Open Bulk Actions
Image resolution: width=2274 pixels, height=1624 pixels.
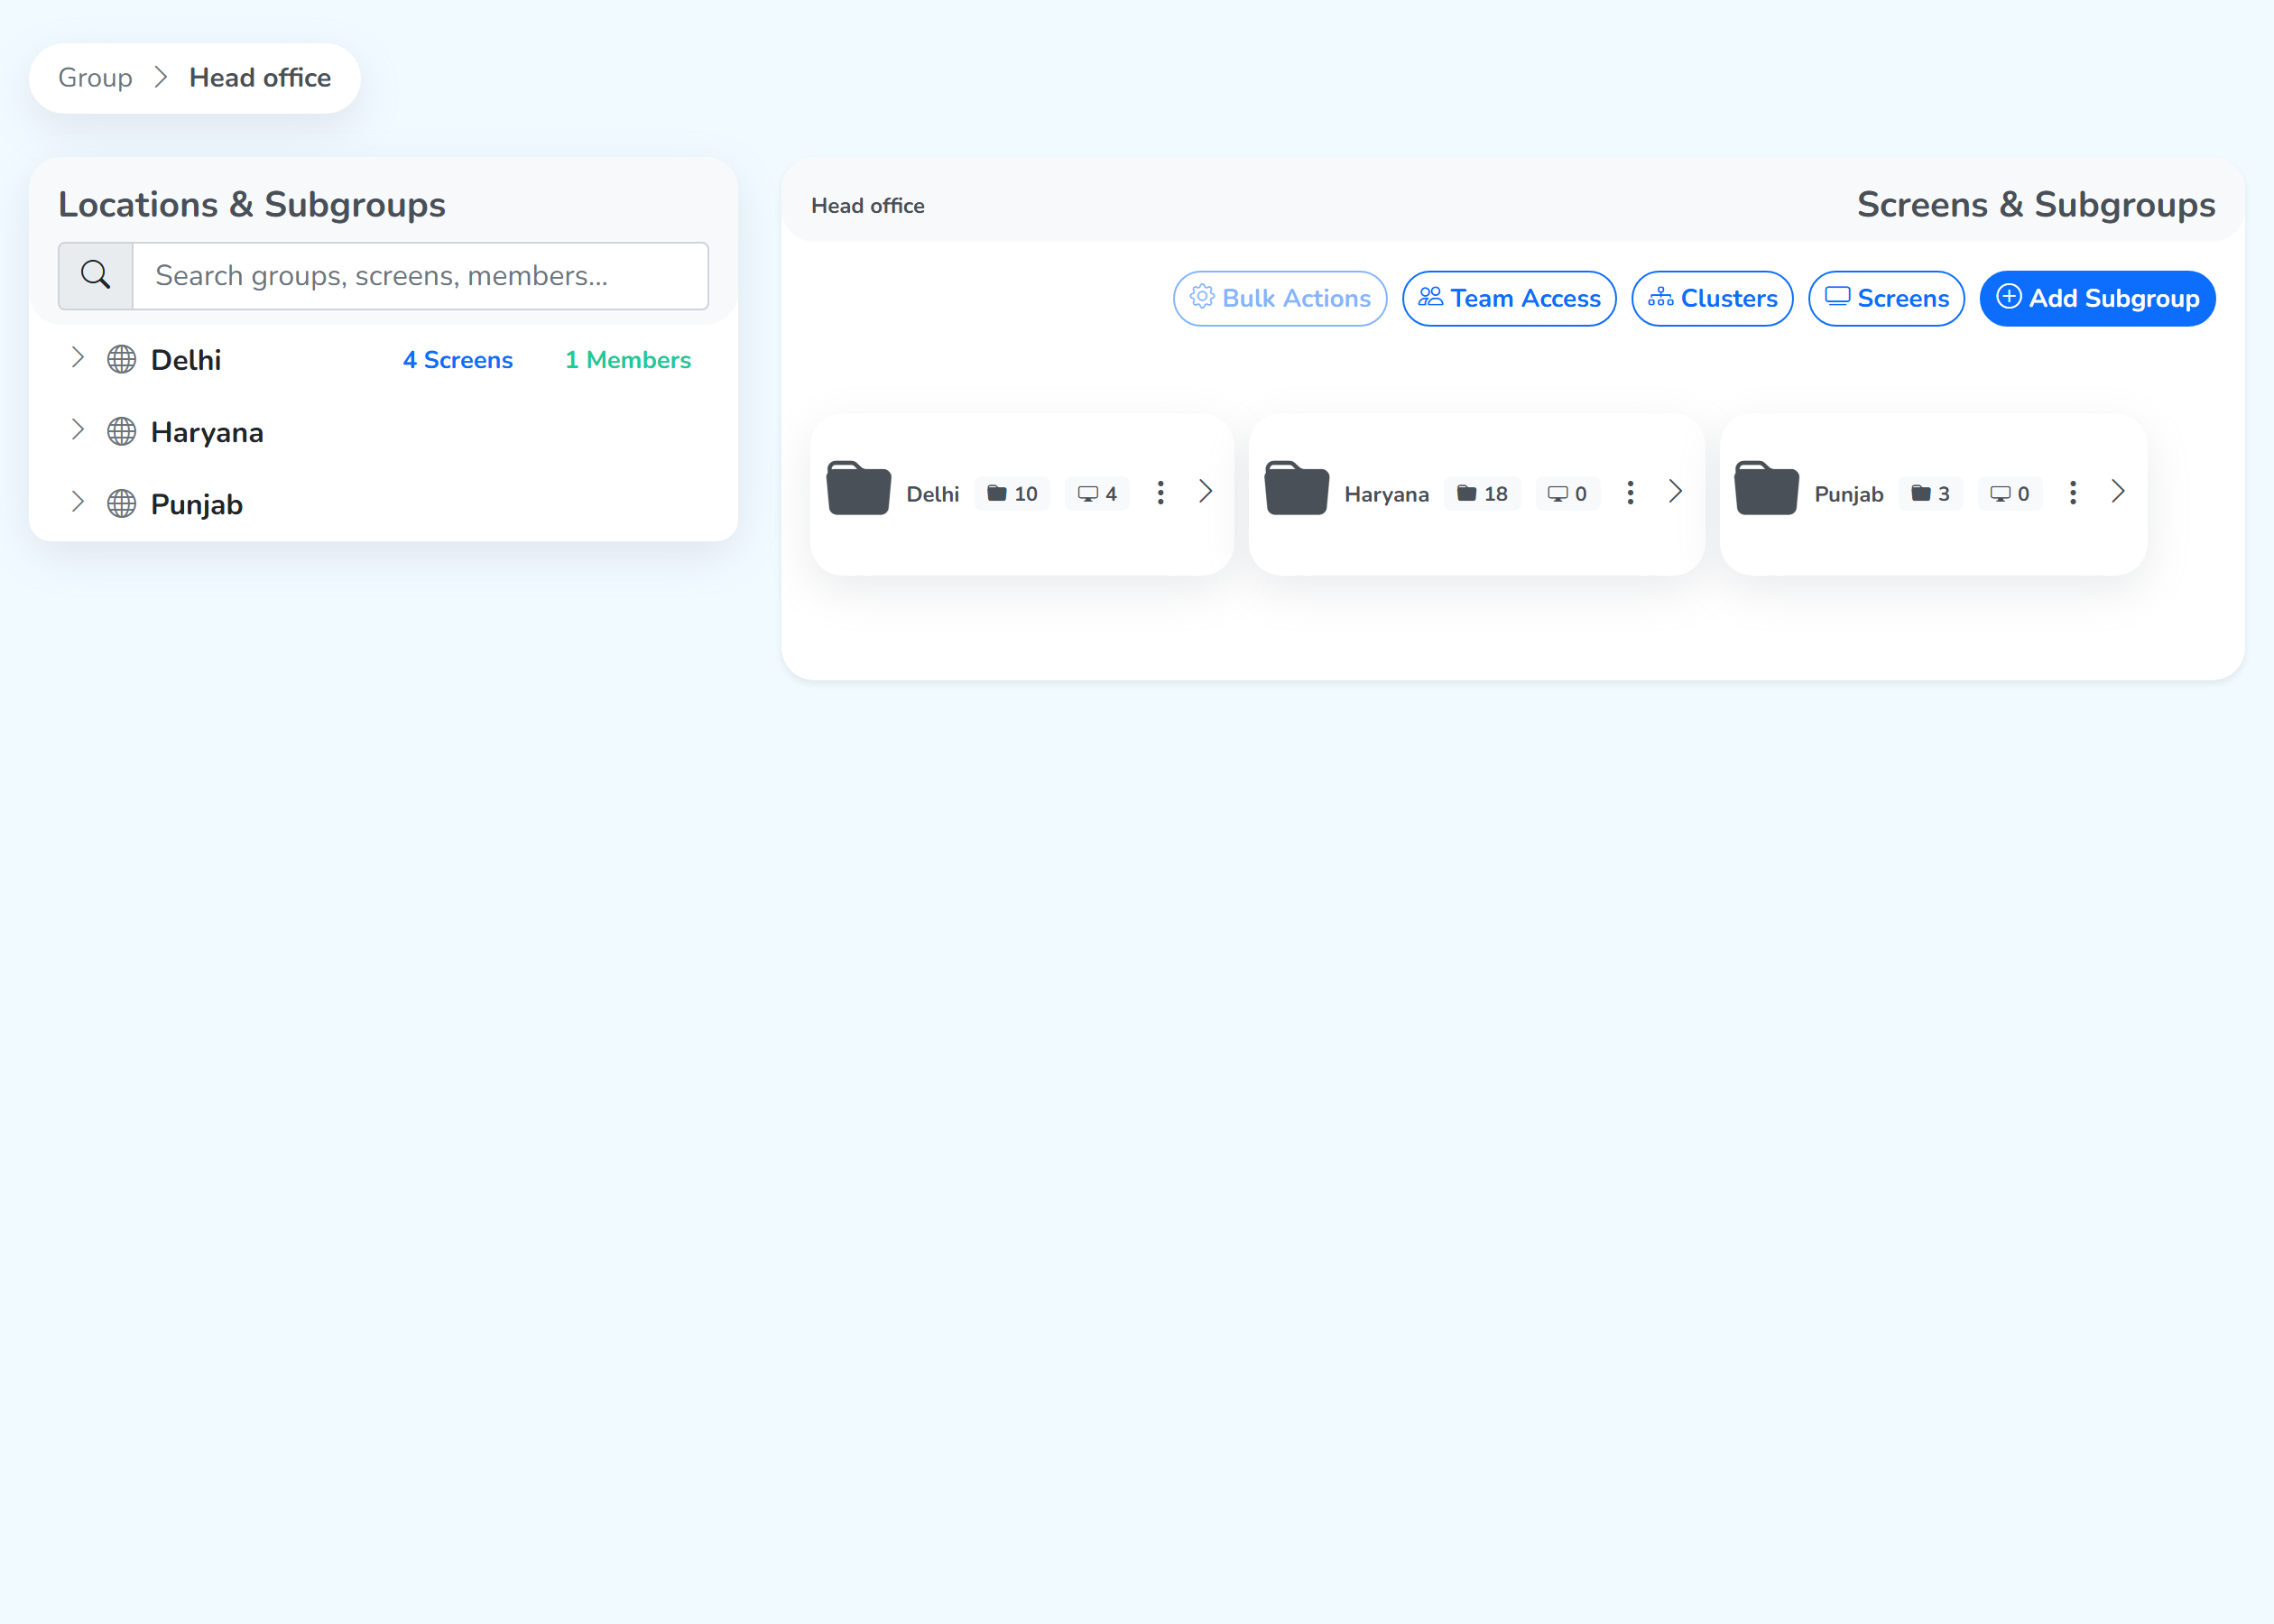pyautogui.click(x=1280, y=298)
